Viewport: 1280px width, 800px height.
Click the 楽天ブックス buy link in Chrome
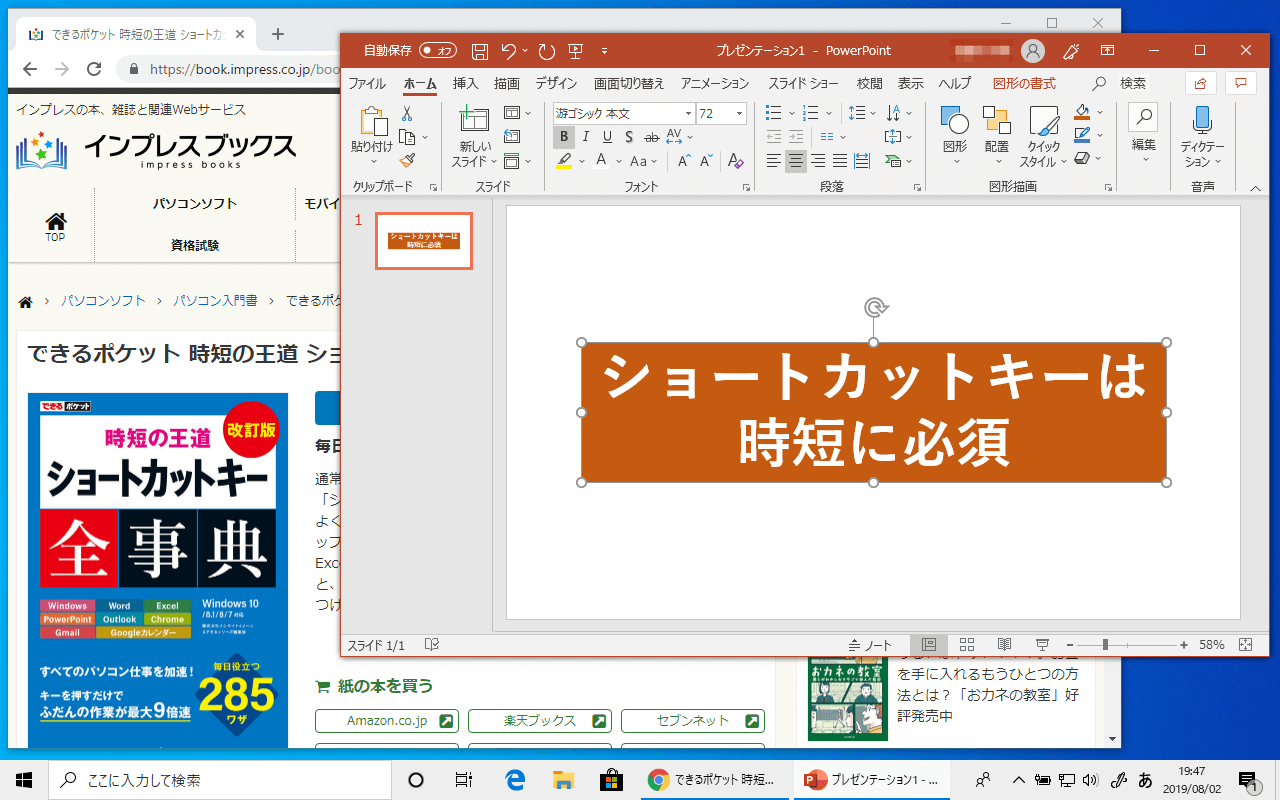pos(540,720)
